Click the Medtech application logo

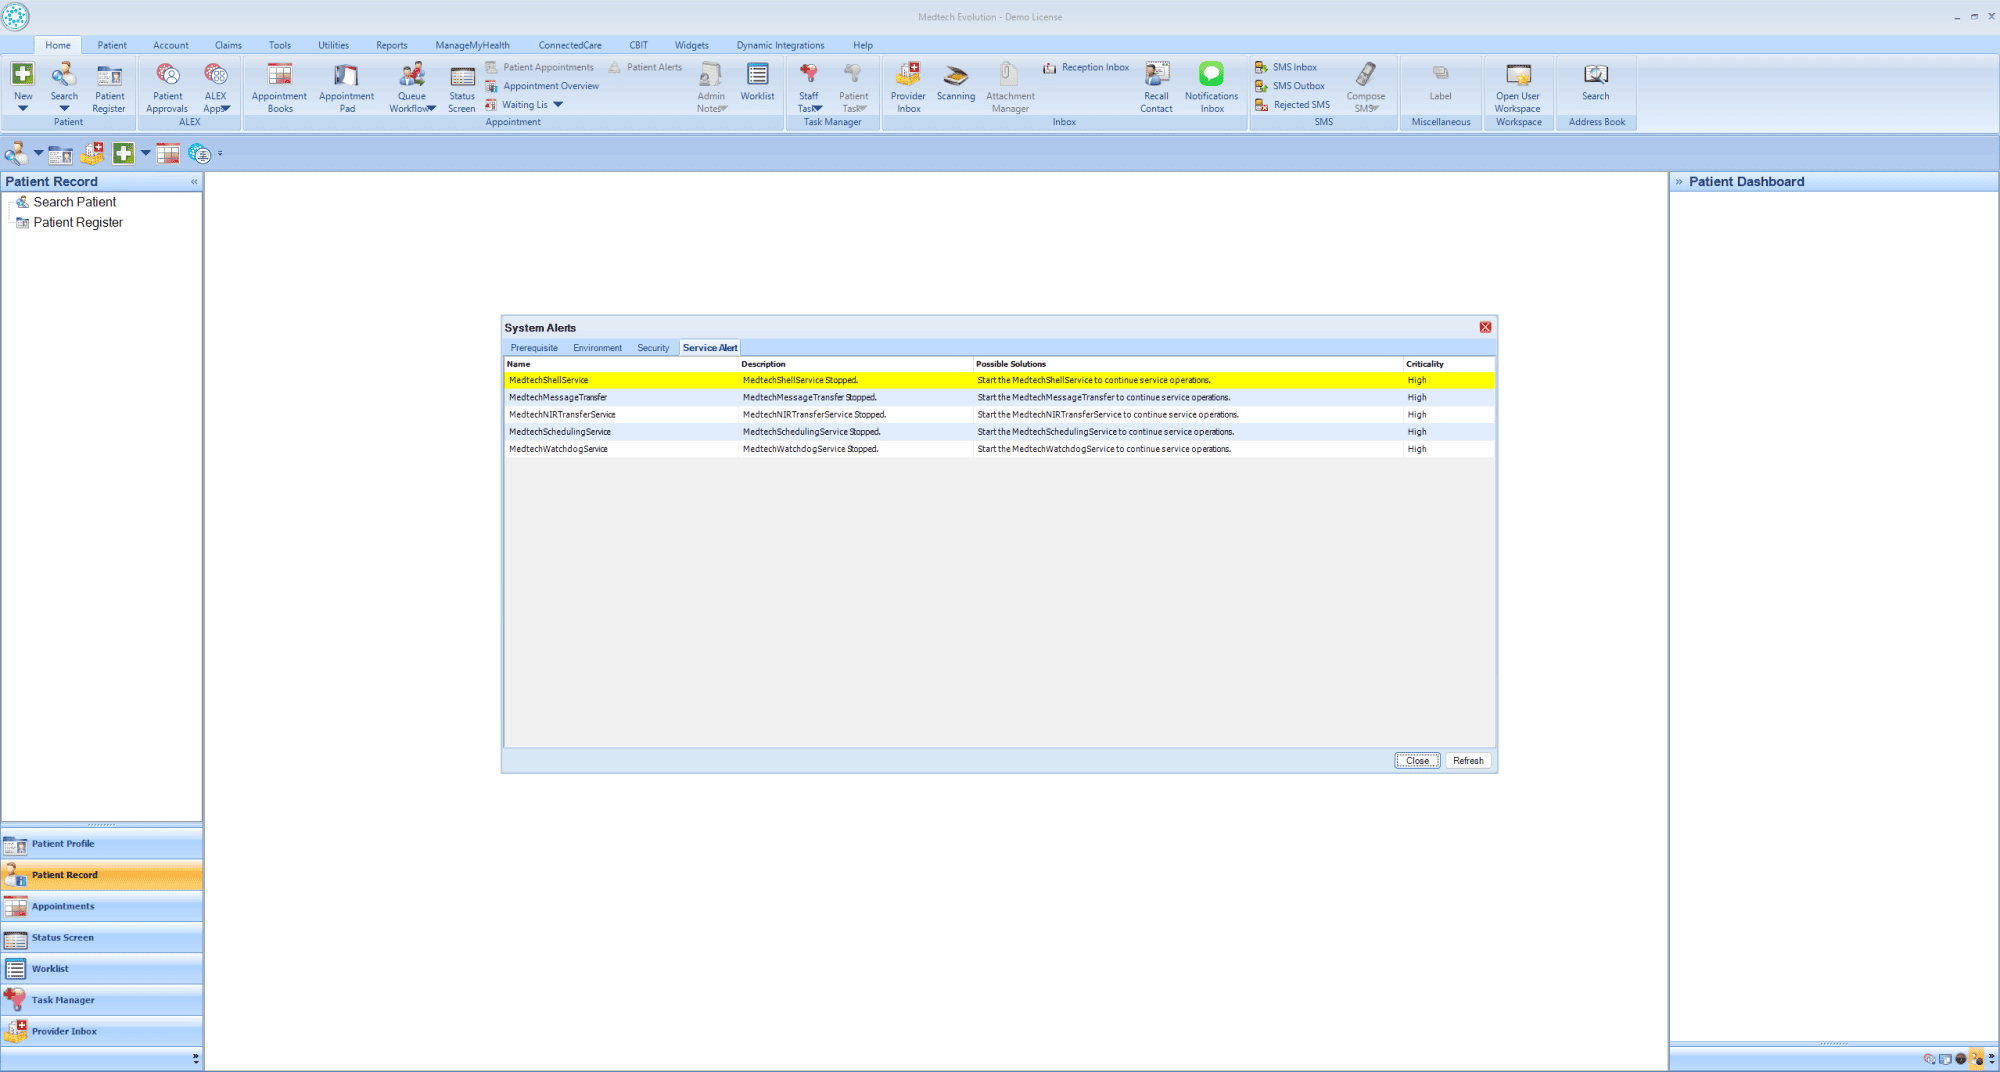coord(16,17)
